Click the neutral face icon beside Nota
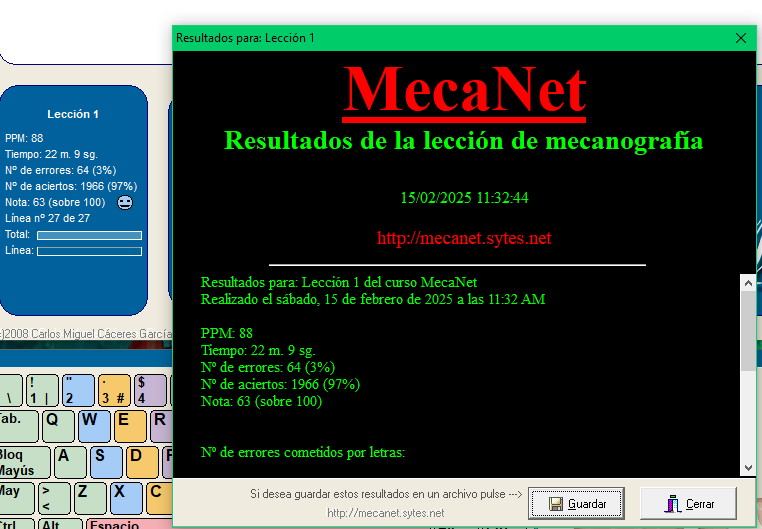Image resolution: width=762 pixels, height=529 pixels. [x=125, y=202]
